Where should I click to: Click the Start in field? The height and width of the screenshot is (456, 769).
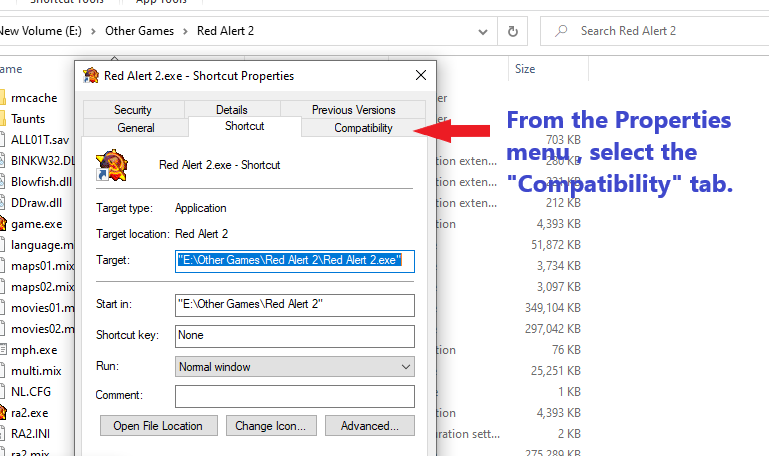click(x=295, y=305)
